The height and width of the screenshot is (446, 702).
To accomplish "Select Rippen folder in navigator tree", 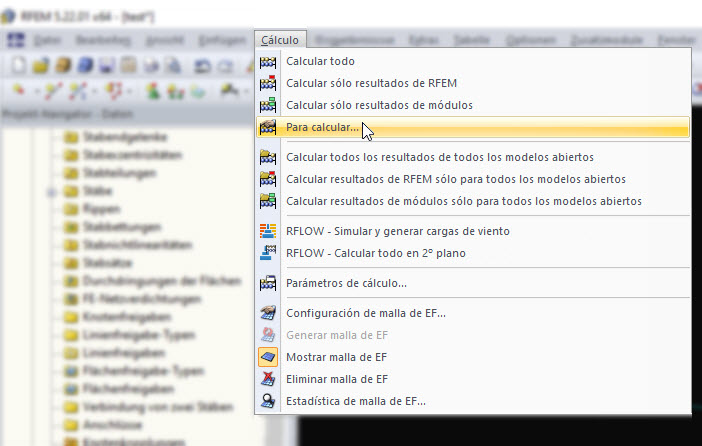I will click(x=101, y=209).
